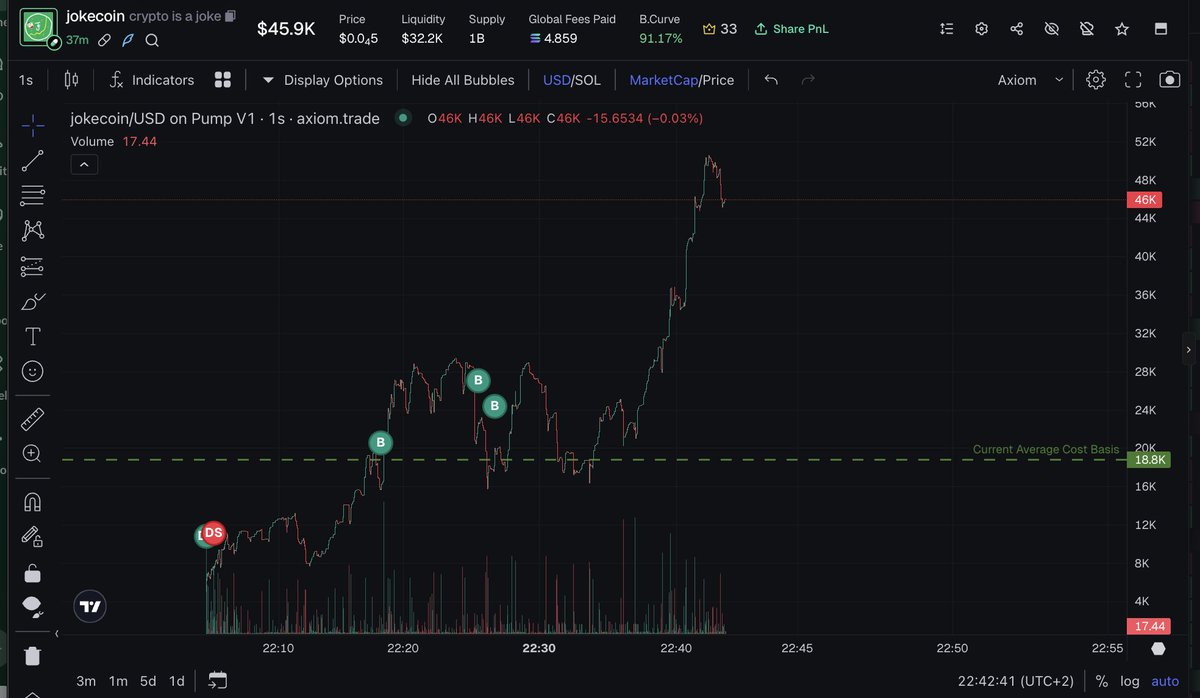
Task: Toggle auto scale
Action: tap(1165, 681)
